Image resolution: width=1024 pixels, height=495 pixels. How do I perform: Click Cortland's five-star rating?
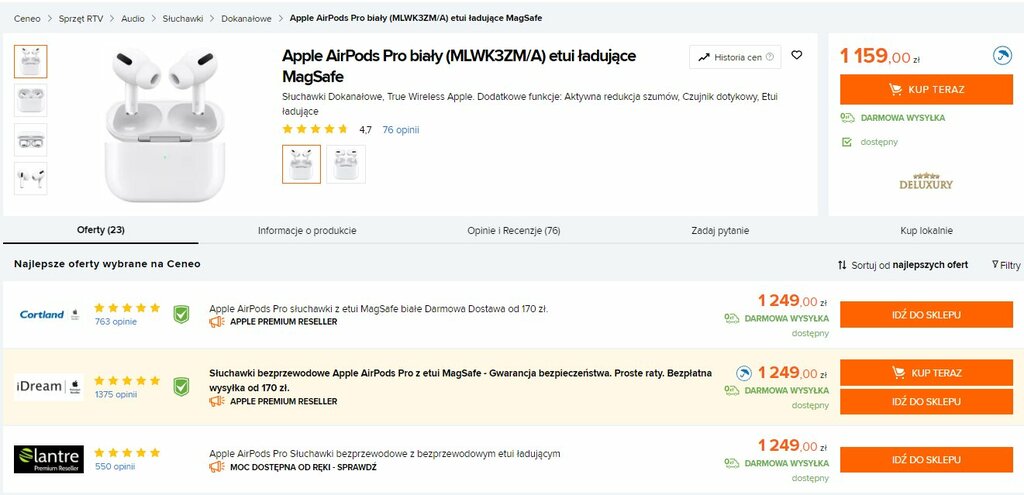pyautogui.click(x=127, y=308)
